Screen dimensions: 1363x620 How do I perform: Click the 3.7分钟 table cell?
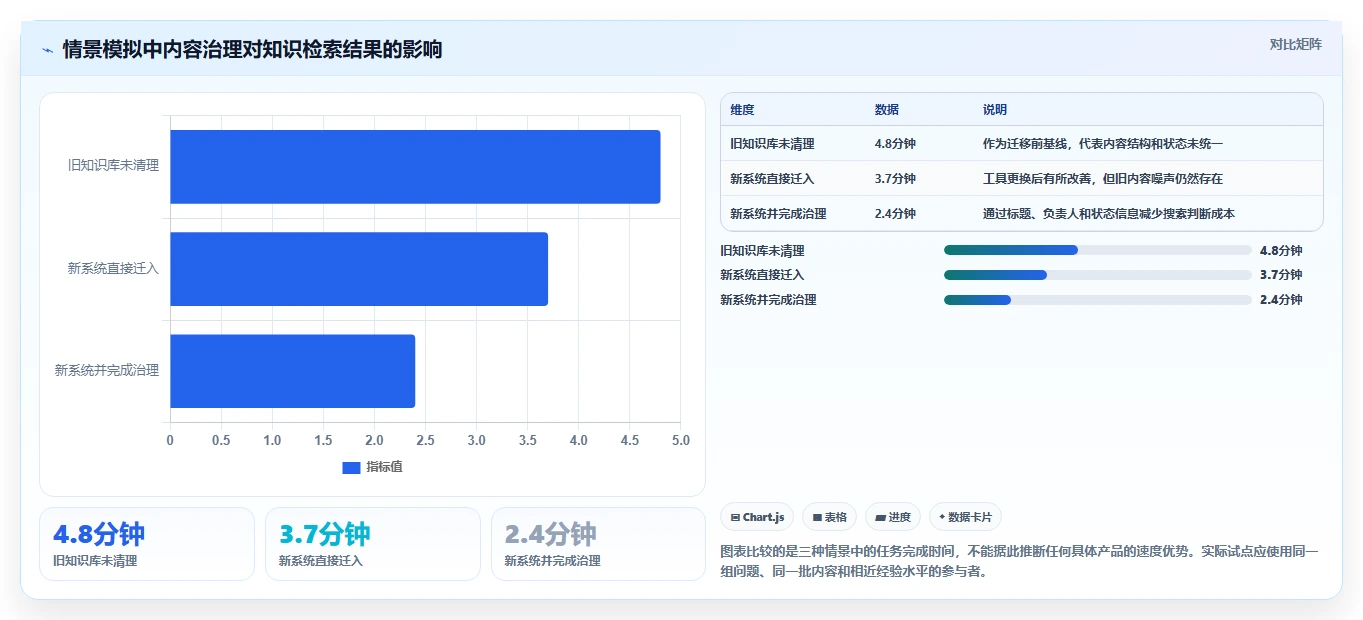coord(895,179)
